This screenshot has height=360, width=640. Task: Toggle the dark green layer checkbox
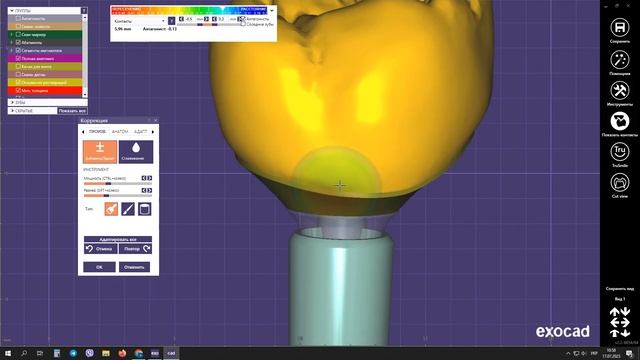point(18,34)
